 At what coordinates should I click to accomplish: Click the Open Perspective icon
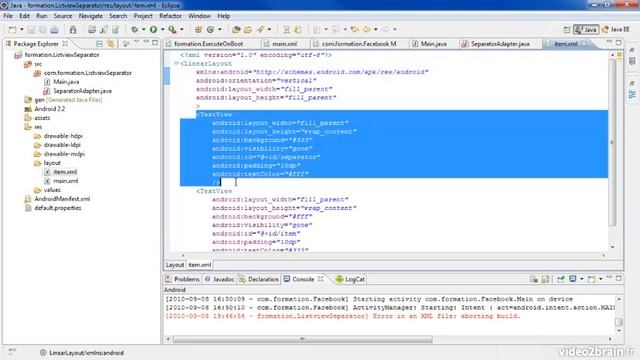567,29
